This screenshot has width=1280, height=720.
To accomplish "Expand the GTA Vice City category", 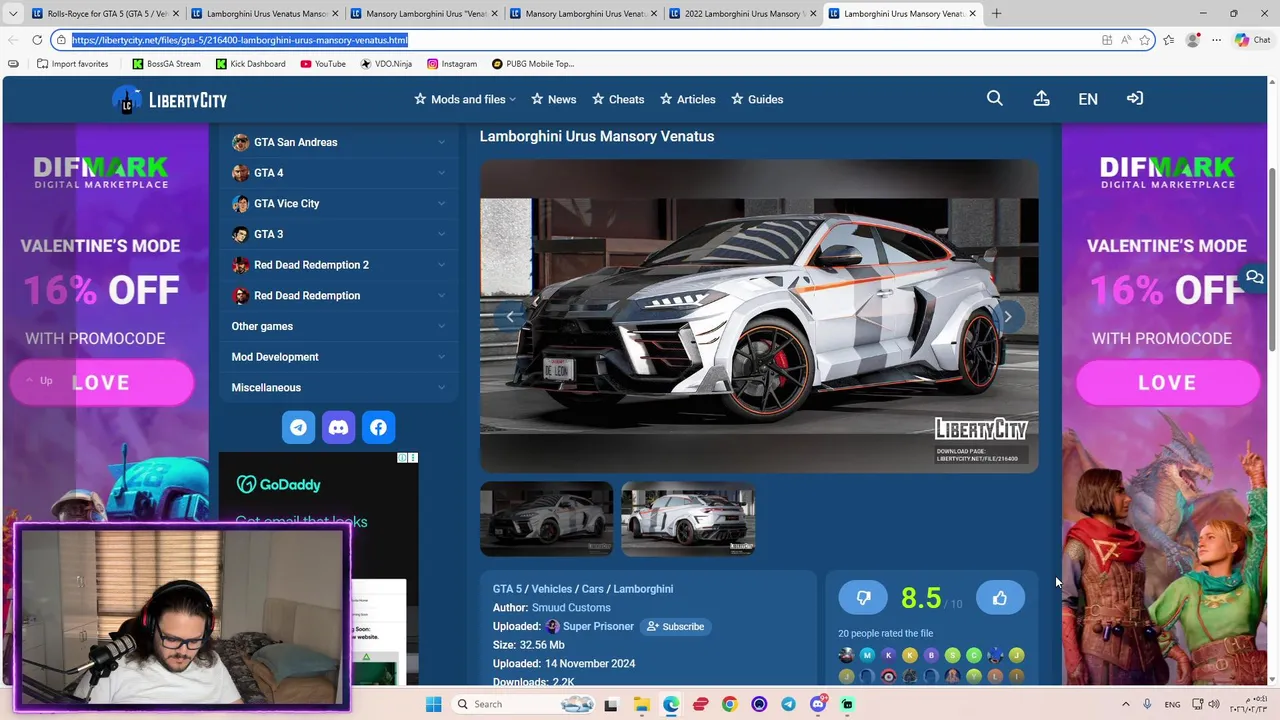I will 339,203.
